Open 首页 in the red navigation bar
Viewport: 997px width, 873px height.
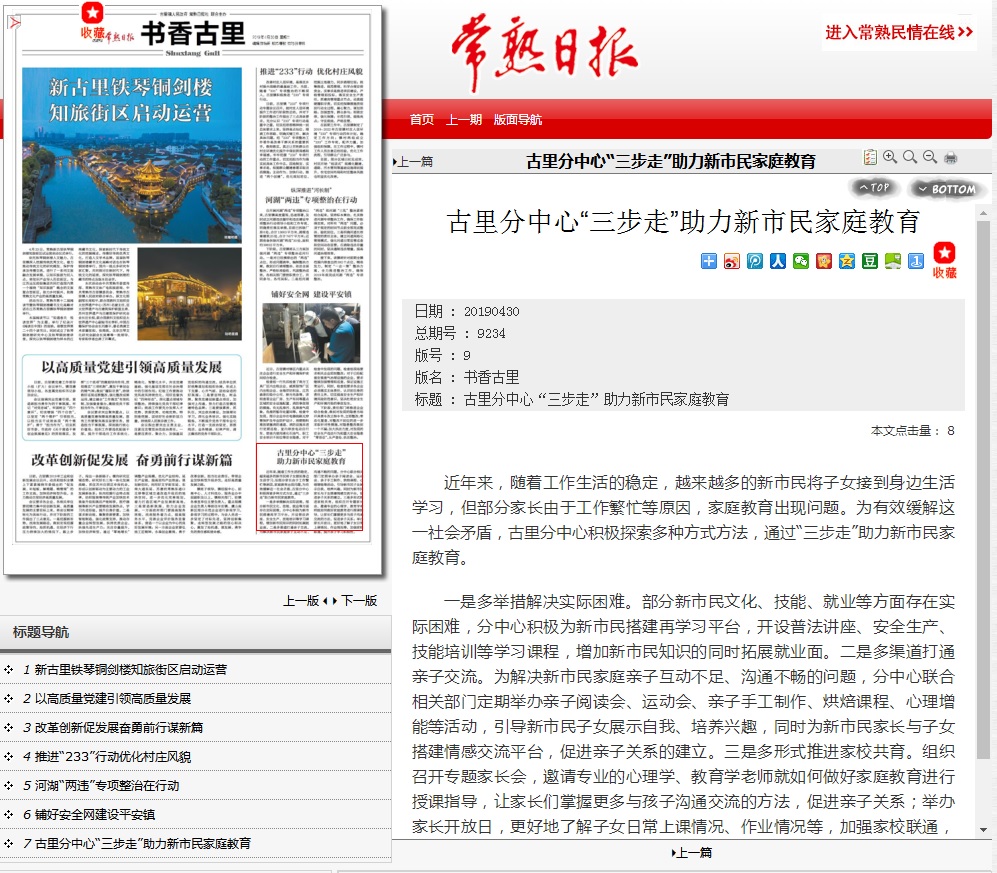click(x=422, y=120)
